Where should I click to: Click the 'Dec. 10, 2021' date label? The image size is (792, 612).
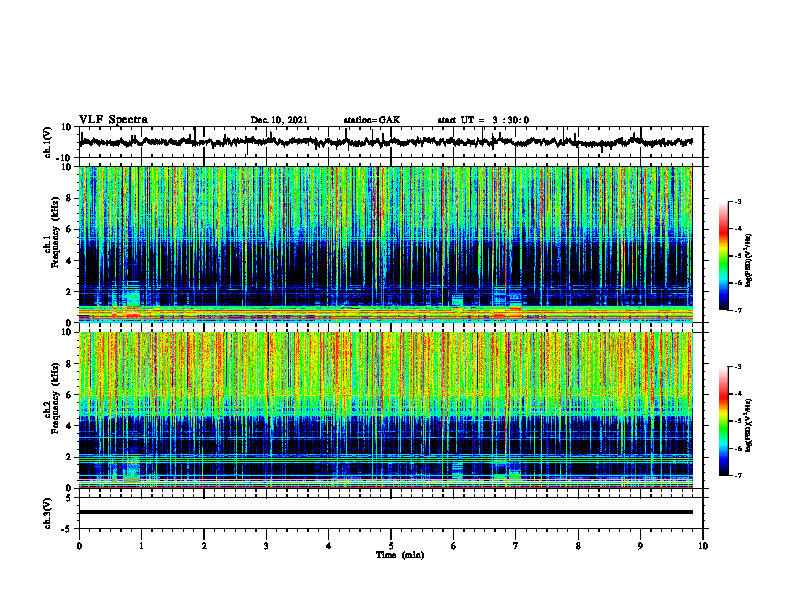[x=279, y=120]
